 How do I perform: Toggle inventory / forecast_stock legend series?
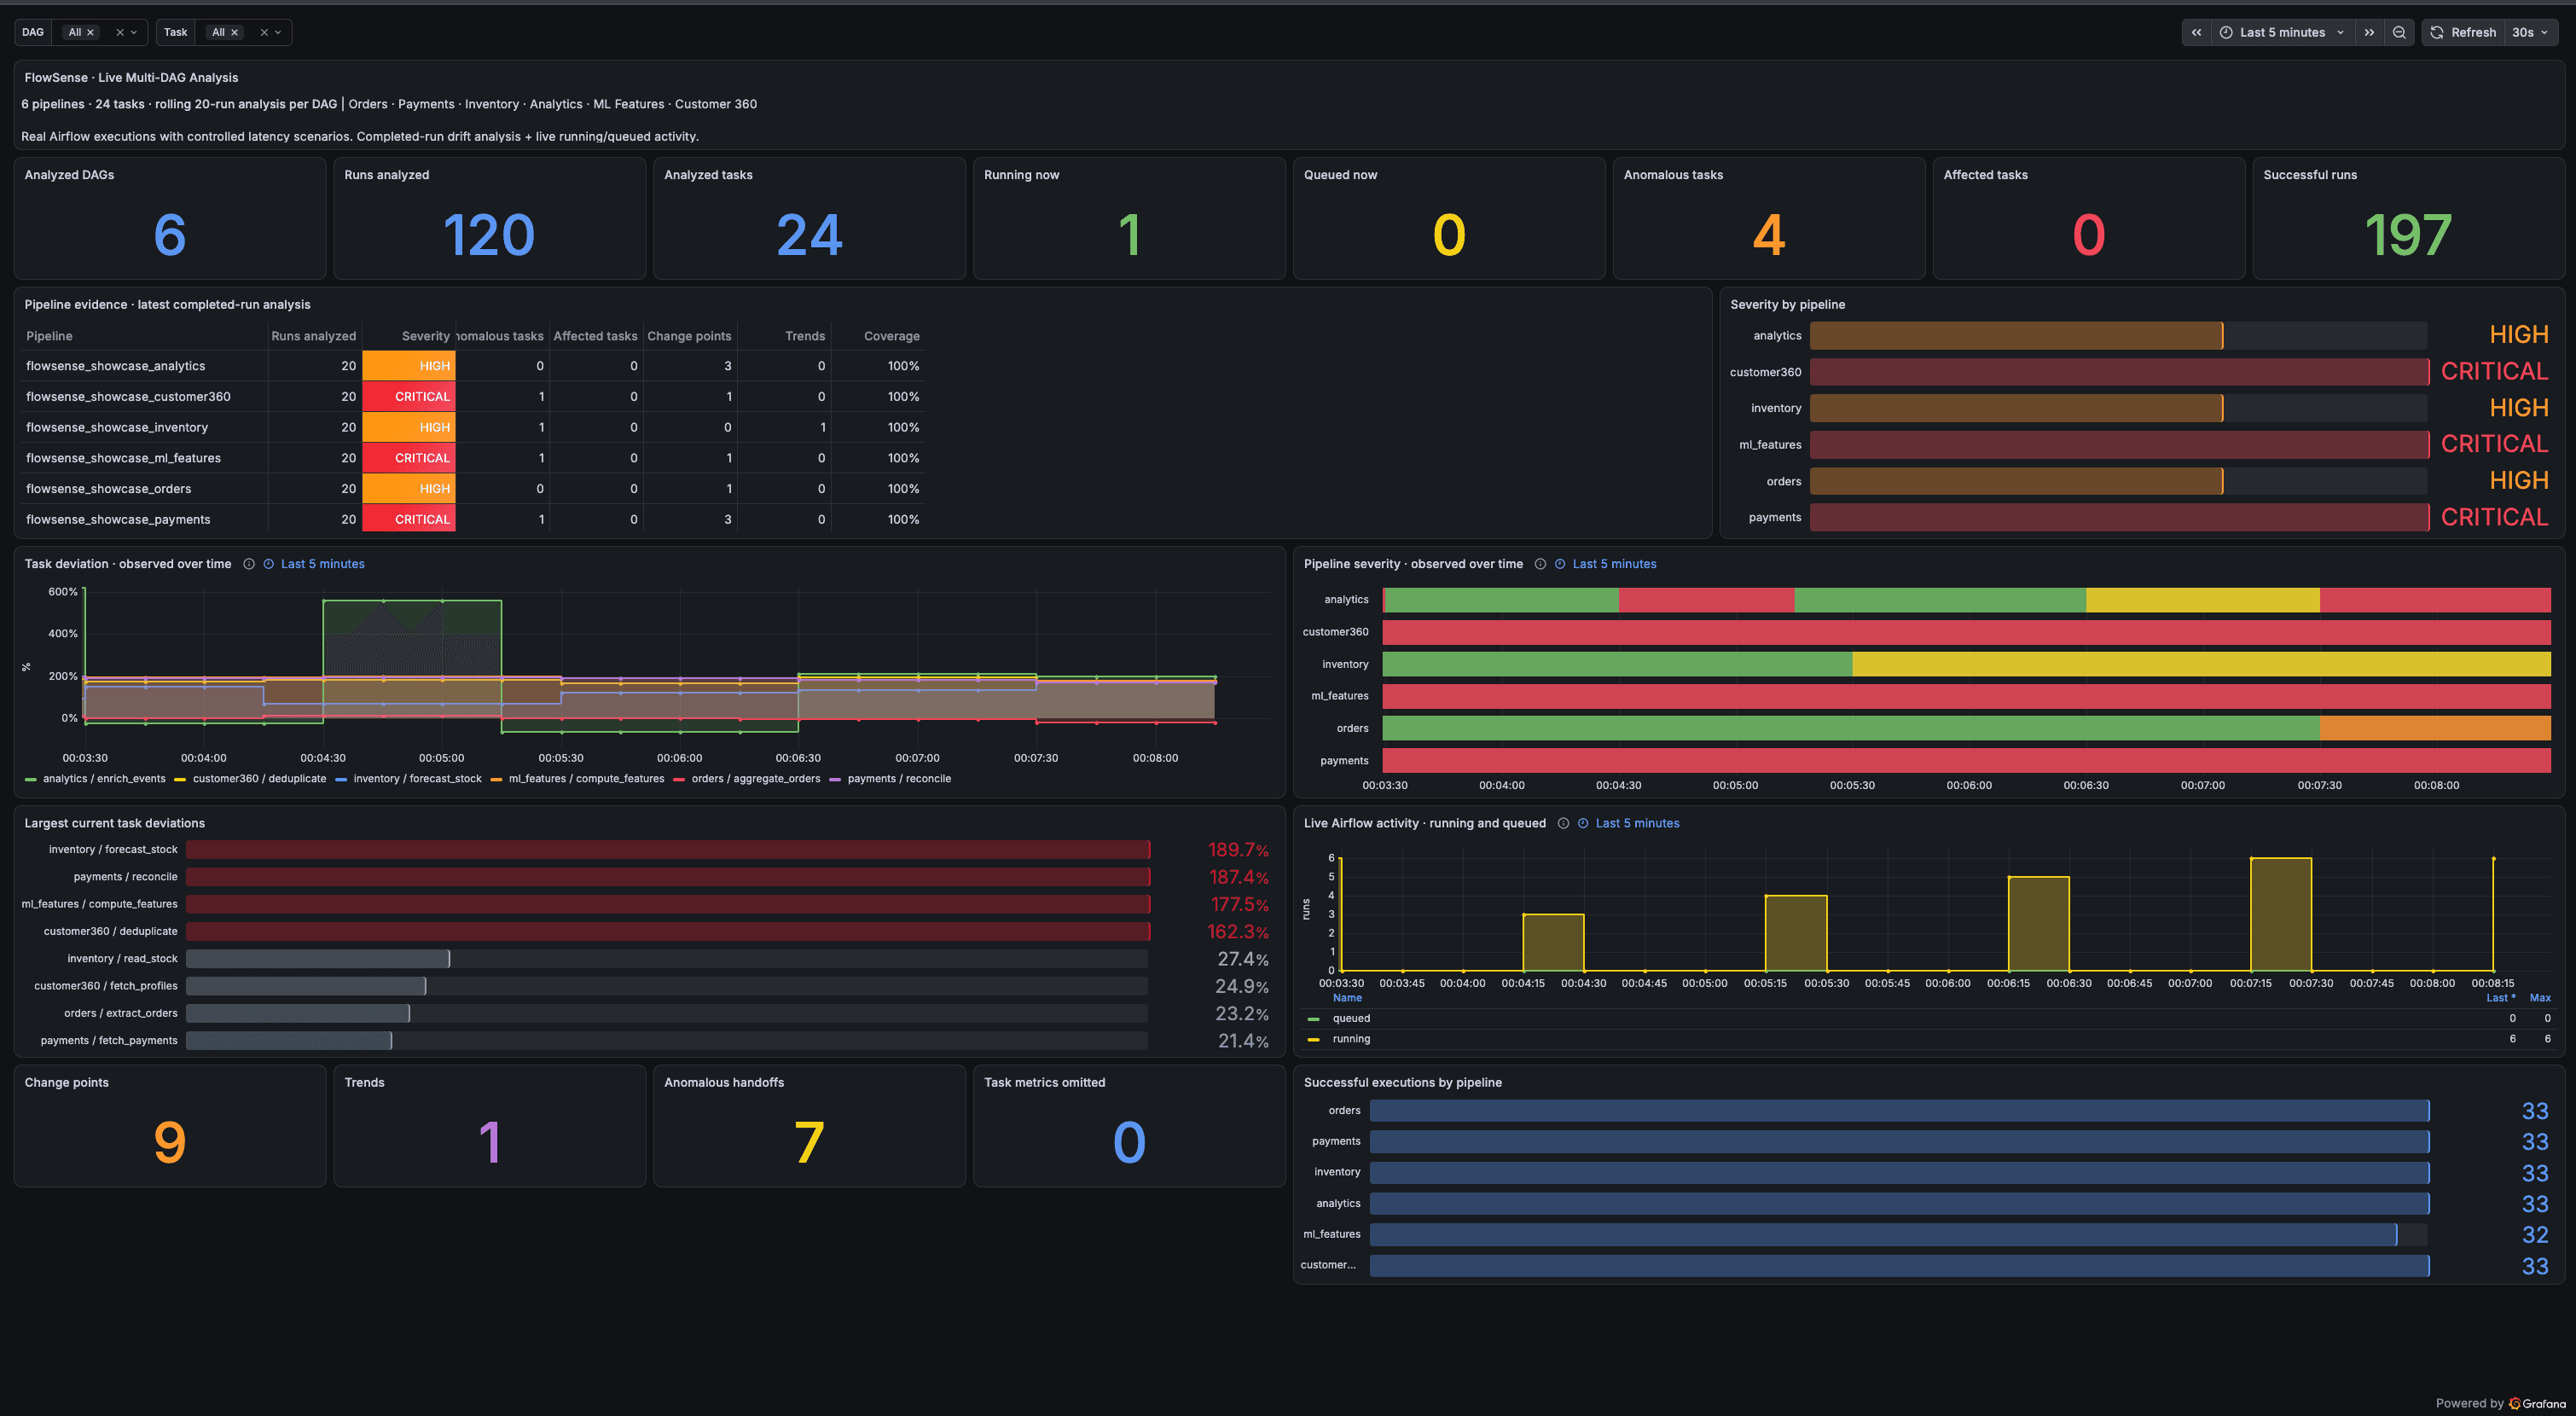[417, 778]
